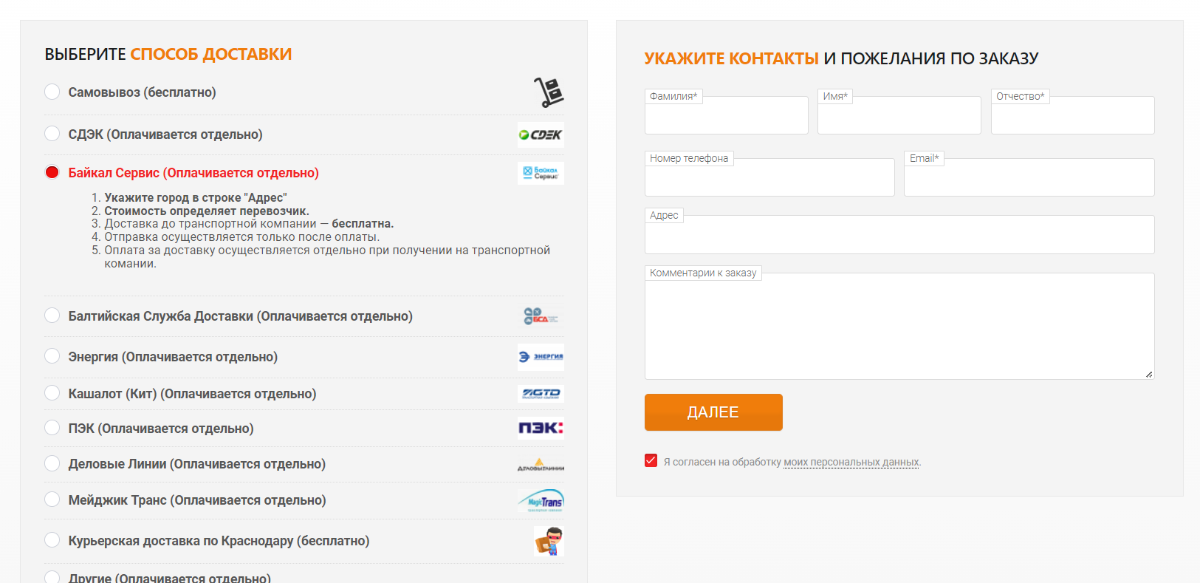Image resolution: width=1200 pixels, height=583 pixels.
Task: Select the Самовывоз (бесплатно) radio option
Action: 53,92
